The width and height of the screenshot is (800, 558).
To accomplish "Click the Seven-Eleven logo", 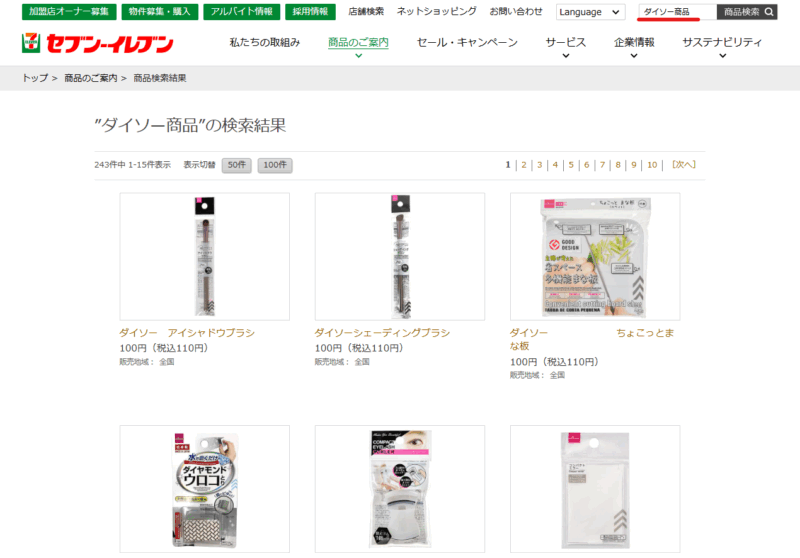I will click(x=97, y=43).
